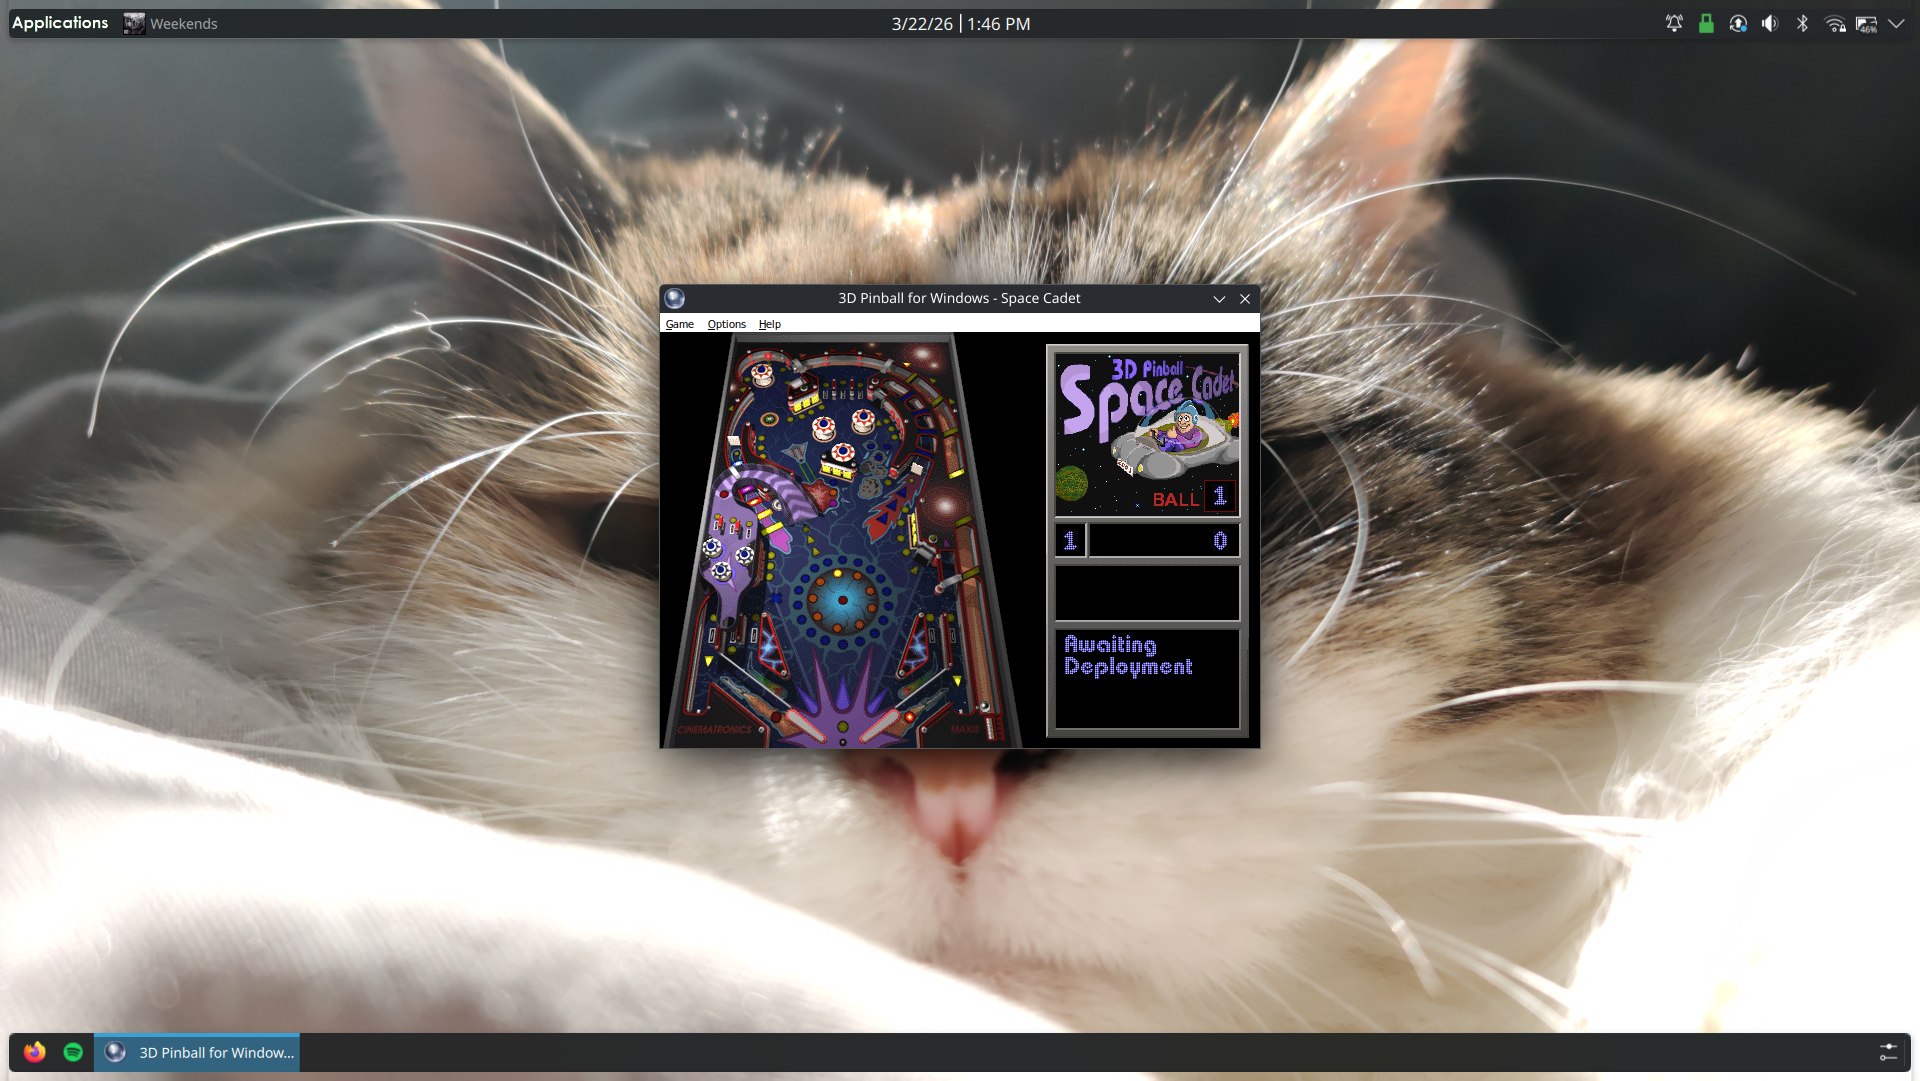Open the Options menu
This screenshot has height=1081, width=1920.
[x=726, y=324]
